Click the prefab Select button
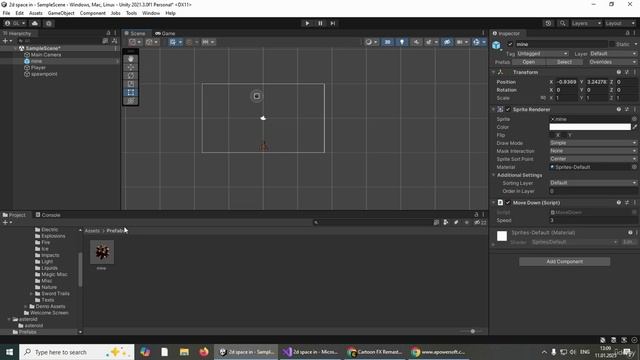Image resolution: width=640 pixels, height=360 pixels. click(564, 62)
